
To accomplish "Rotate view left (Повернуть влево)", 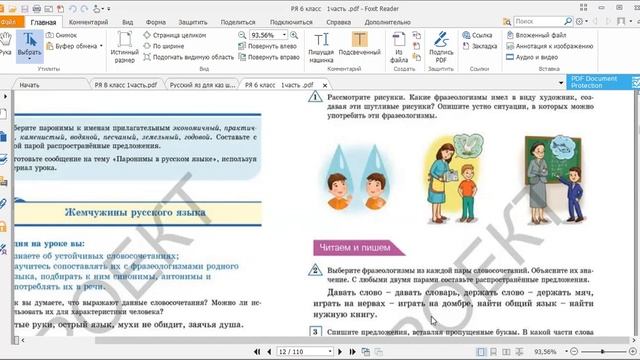I will (x=268, y=46).
